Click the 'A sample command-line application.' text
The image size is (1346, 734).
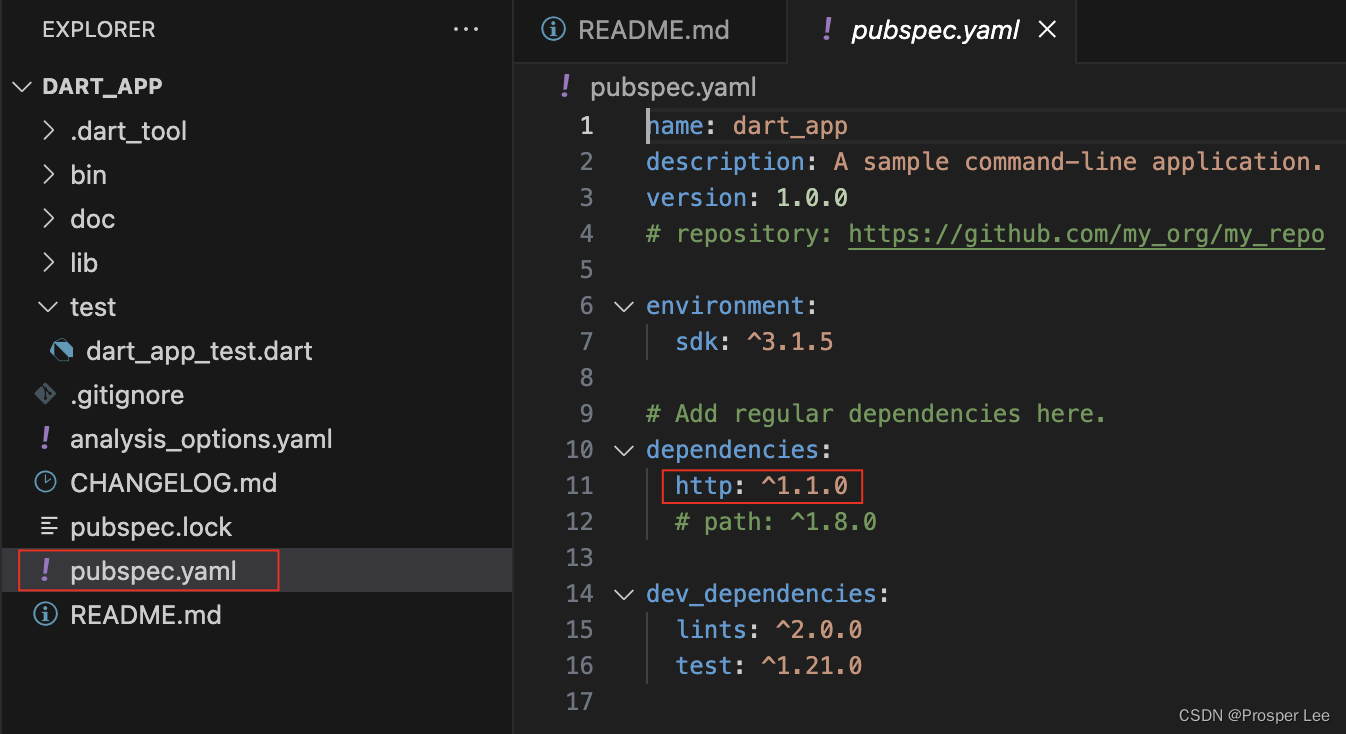tap(1079, 162)
